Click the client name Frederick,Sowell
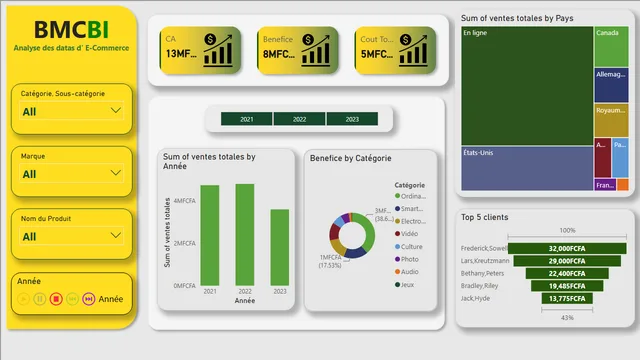Screen dimensions: 640x360 tap(484, 248)
